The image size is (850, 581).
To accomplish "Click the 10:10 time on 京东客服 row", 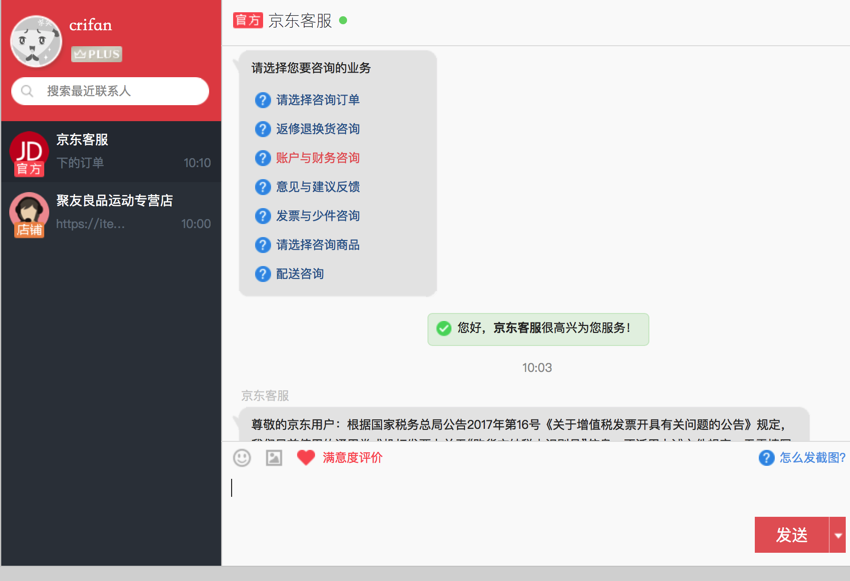I will (x=197, y=163).
